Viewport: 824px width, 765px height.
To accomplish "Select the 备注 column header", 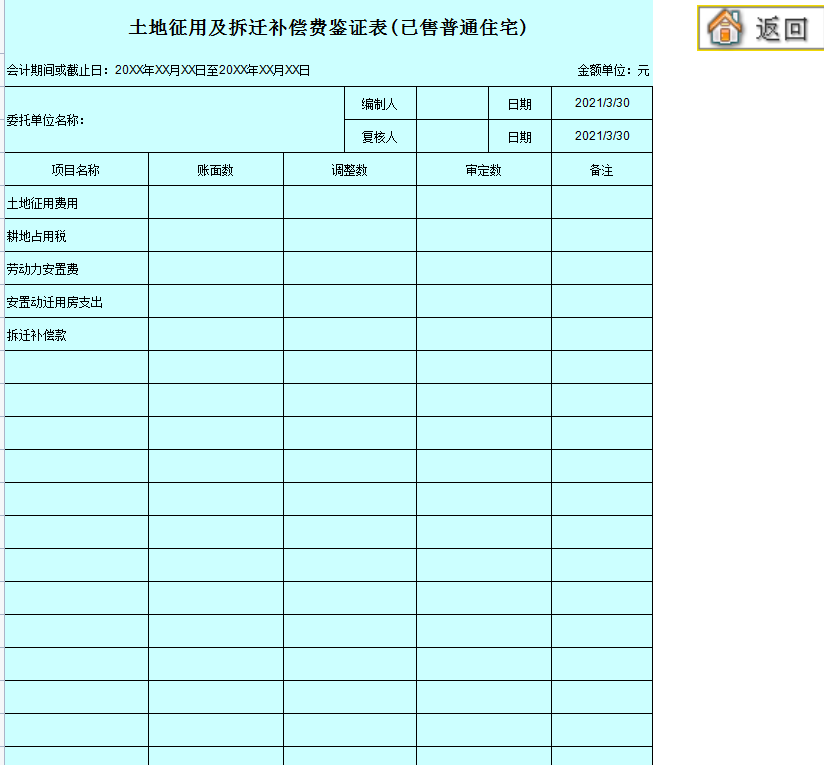I will point(601,169).
